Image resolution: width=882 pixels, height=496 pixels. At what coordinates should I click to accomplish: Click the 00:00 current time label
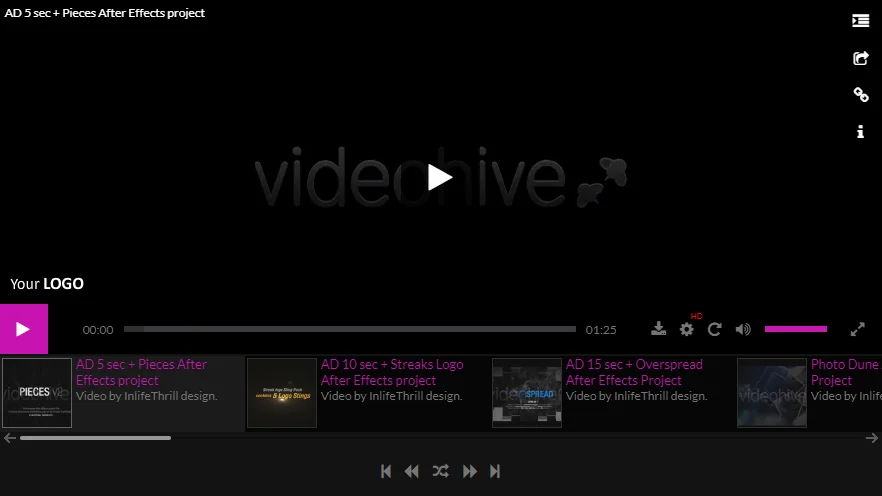98,330
